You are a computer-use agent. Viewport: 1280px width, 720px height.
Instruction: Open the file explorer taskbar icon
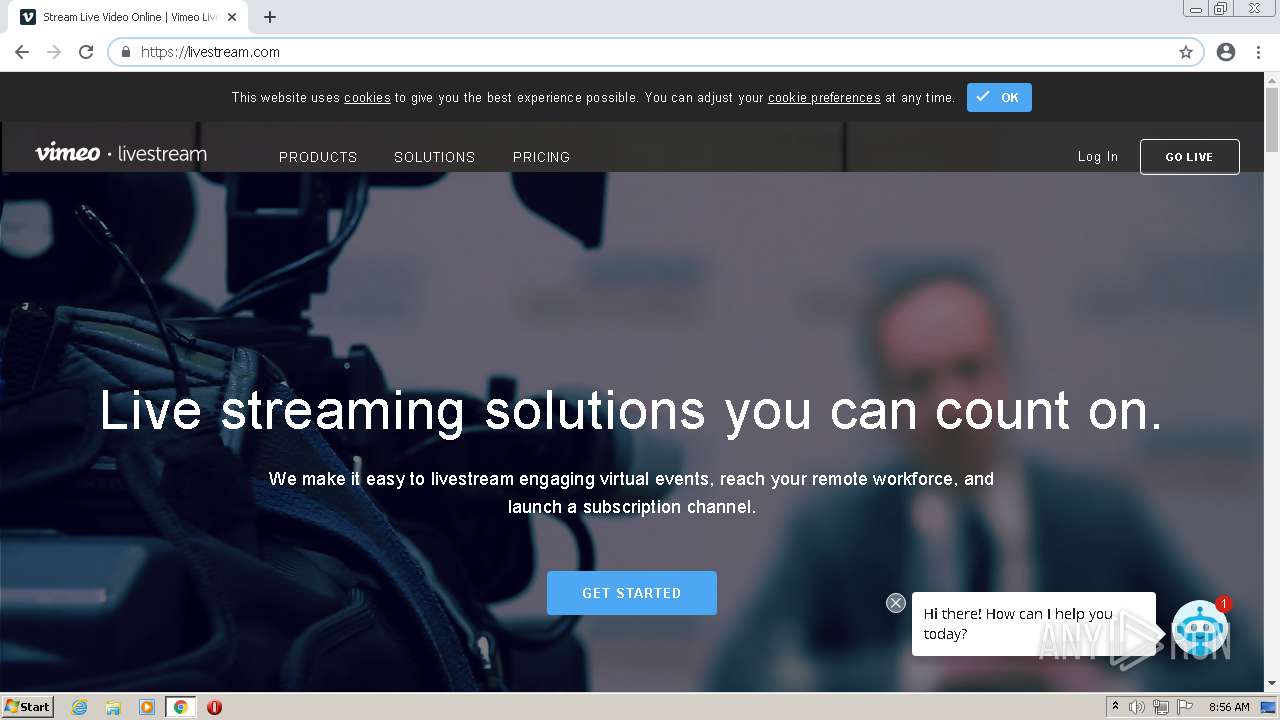coord(113,707)
